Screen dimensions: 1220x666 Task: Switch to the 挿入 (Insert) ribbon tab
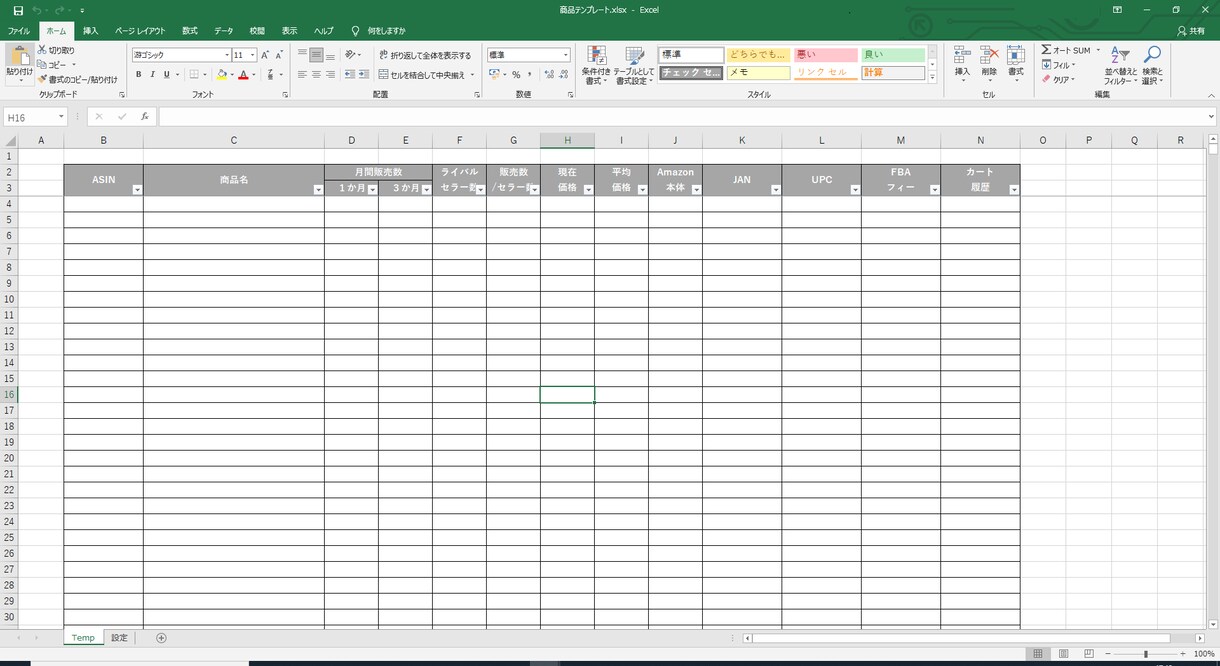(90, 31)
